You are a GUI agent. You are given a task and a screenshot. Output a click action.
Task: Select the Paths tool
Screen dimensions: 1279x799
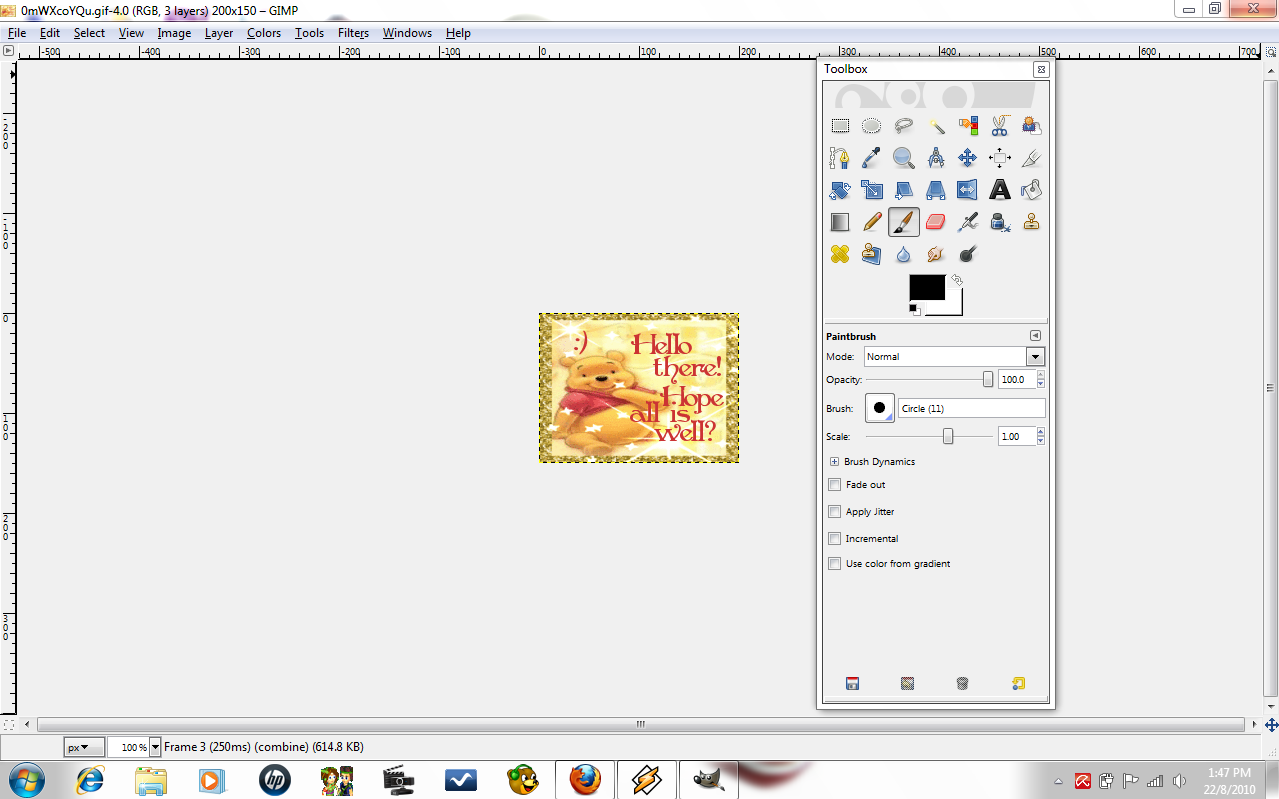tap(840, 158)
